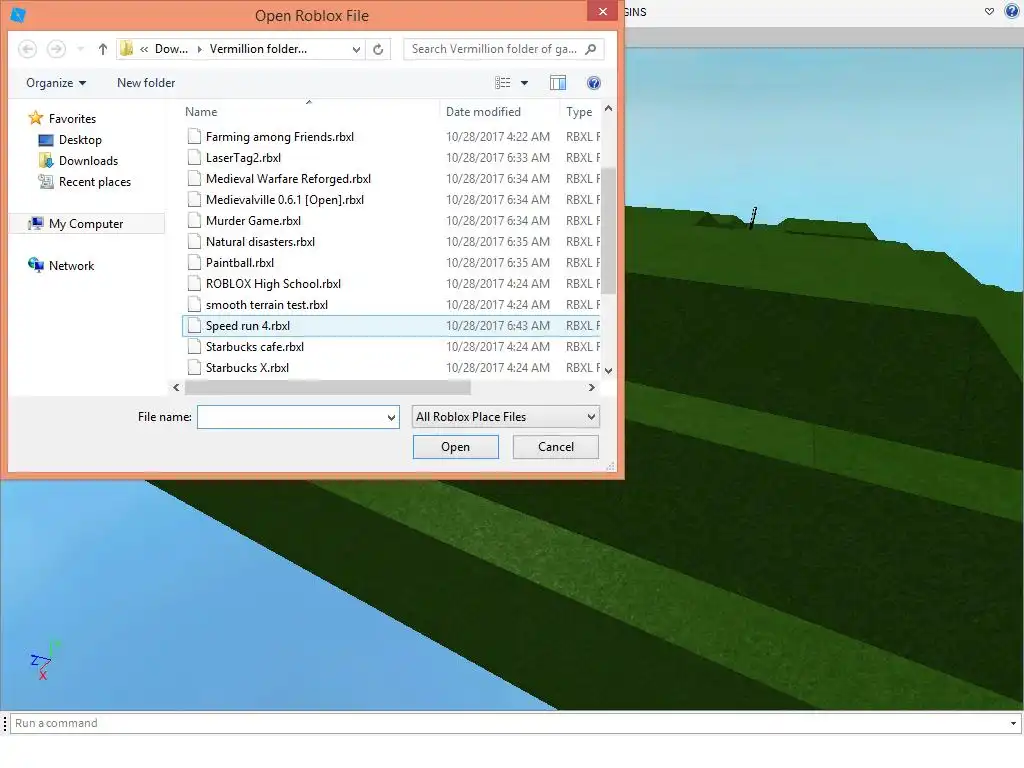Select Favorites in the navigation pane
The height and width of the screenshot is (768, 1024).
coord(62,119)
